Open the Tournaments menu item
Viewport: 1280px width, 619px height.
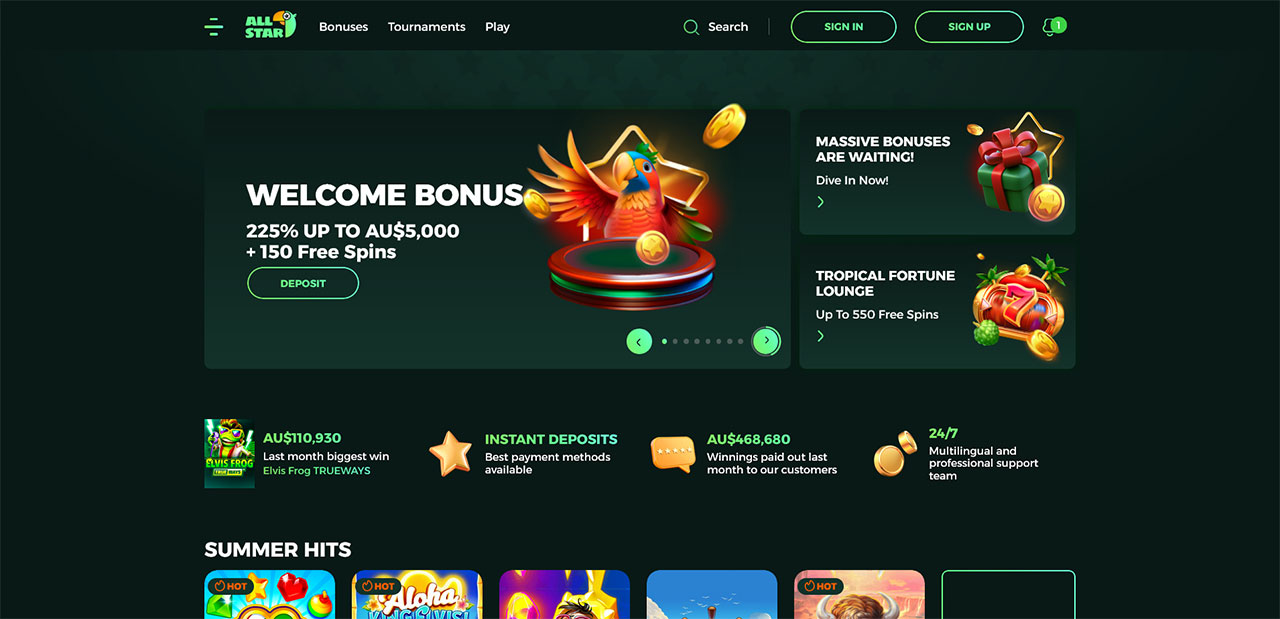[427, 27]
